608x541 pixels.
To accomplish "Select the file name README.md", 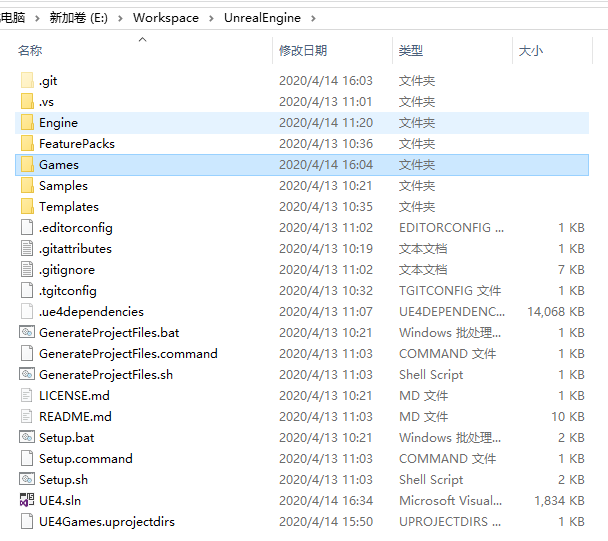I will coord(75,417).
